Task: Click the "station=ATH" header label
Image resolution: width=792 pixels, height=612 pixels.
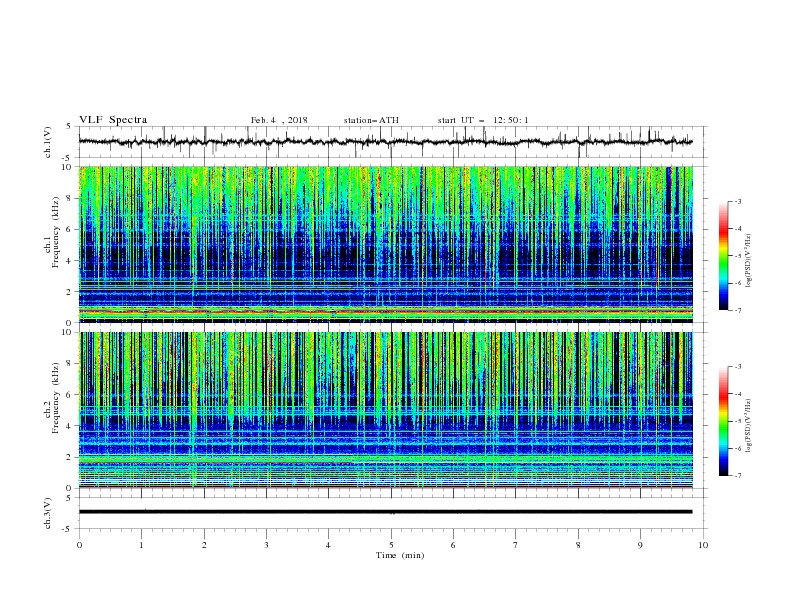Action: pos(371,120)
